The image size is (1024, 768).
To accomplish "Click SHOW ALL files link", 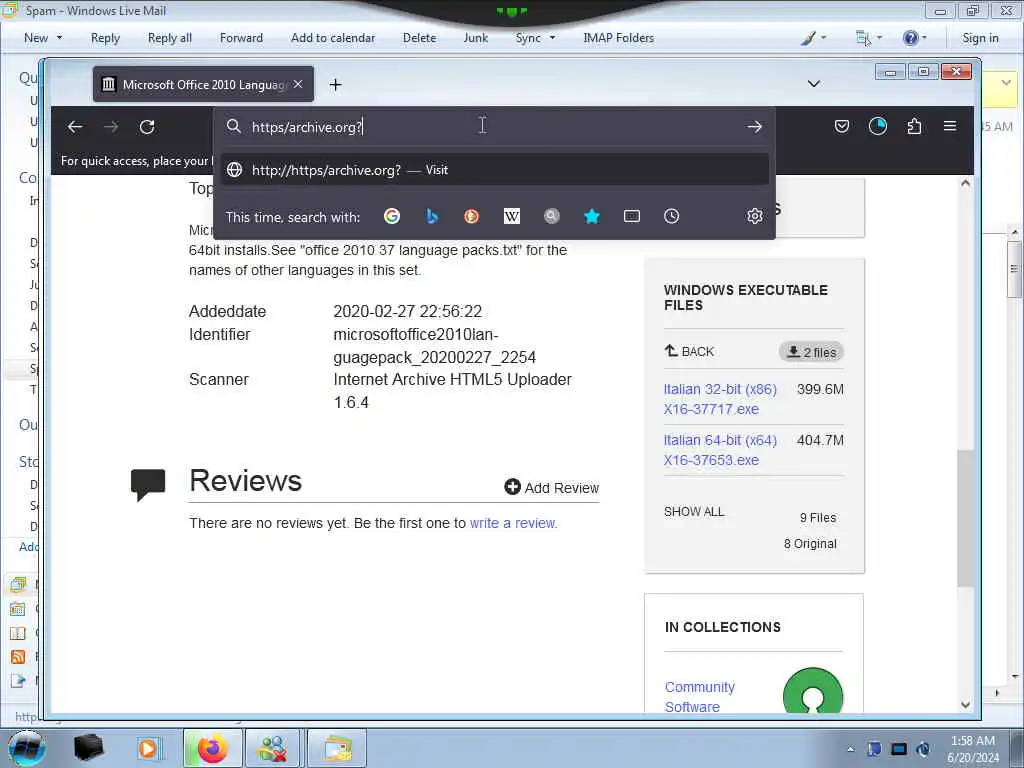I will point(694,511).
